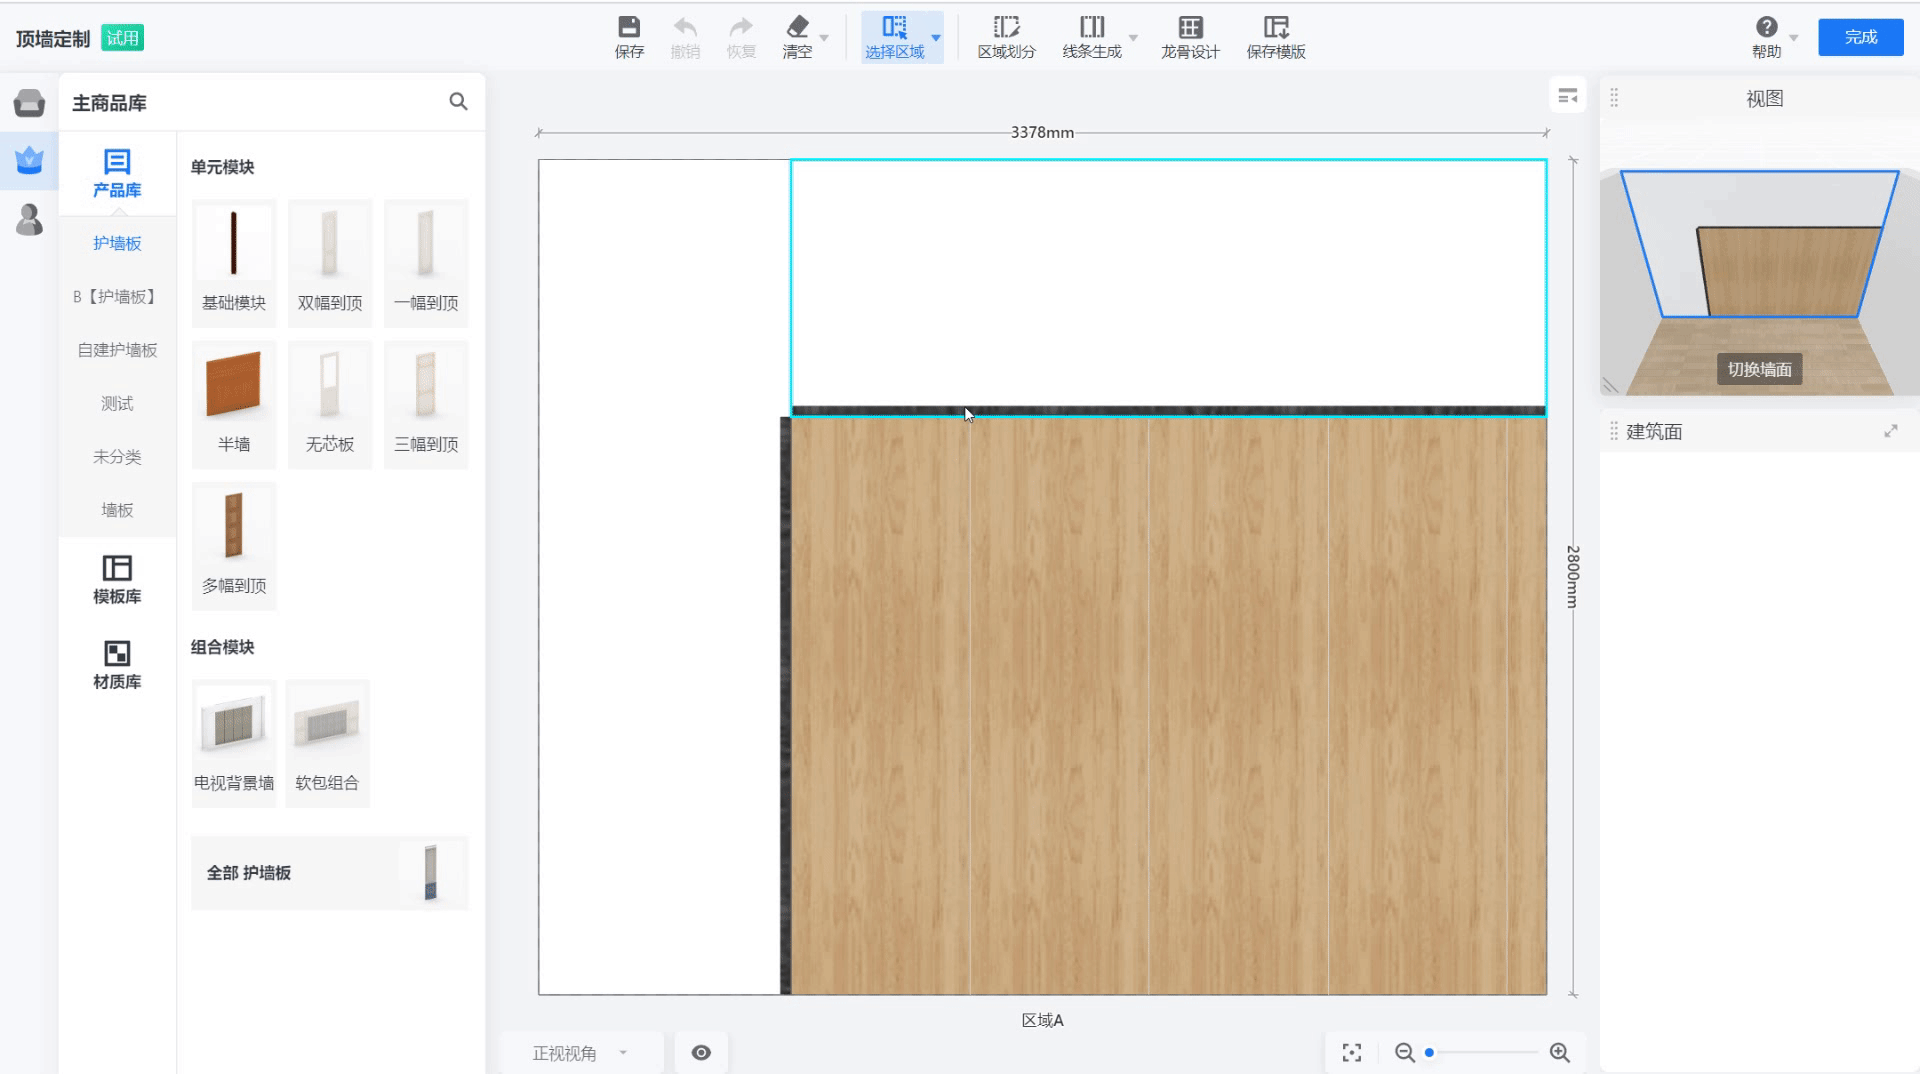Image resolution: width=1920 pixels, height=1074 pixels.
Task: Click the zoom out magnifier icon
Action: coord(1405,1052)
